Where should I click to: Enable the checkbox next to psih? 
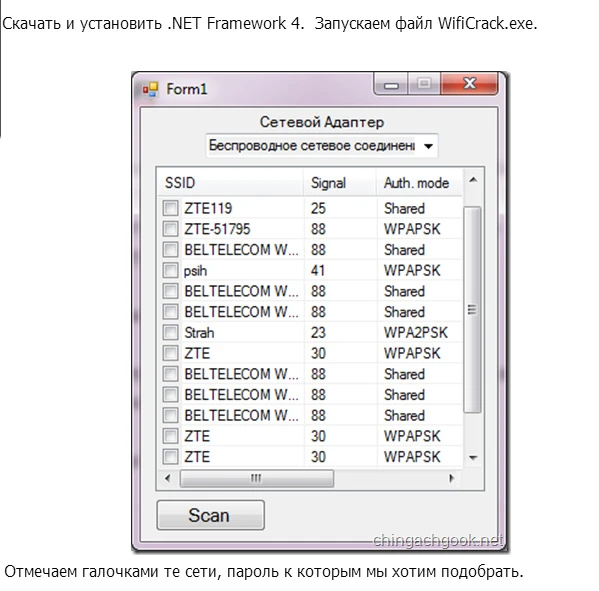coord(170,270)
